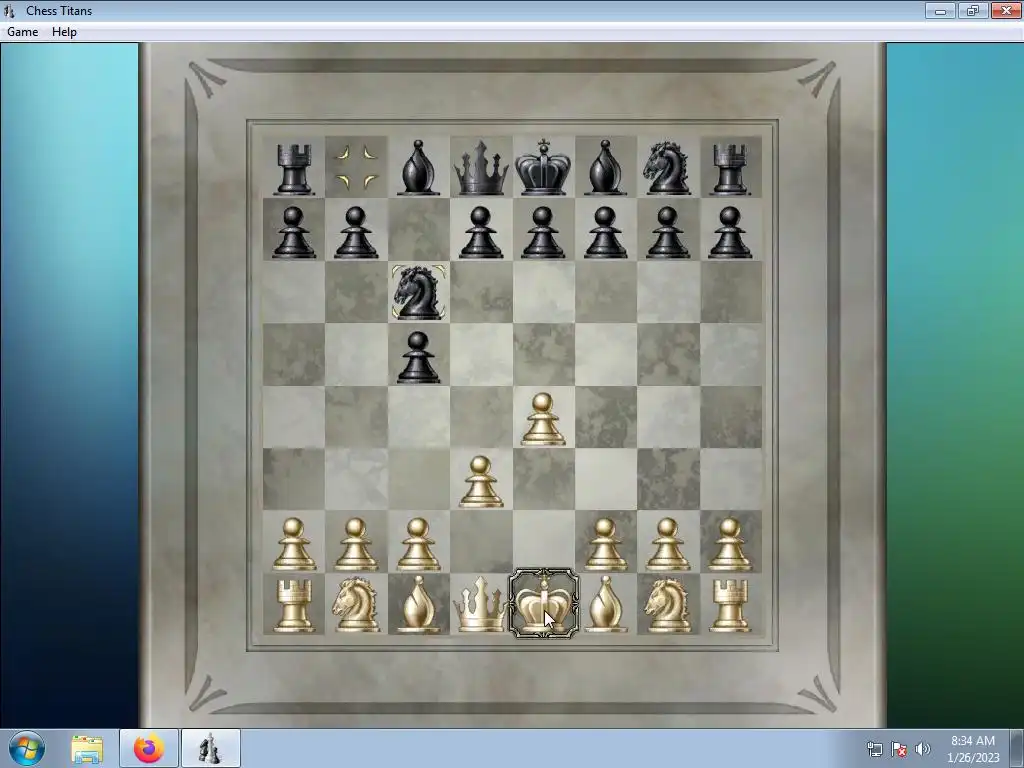Click the taskbar clock showing 8:34 AM
This screenshot has height=768, width=1024.
tap(972, 749)
